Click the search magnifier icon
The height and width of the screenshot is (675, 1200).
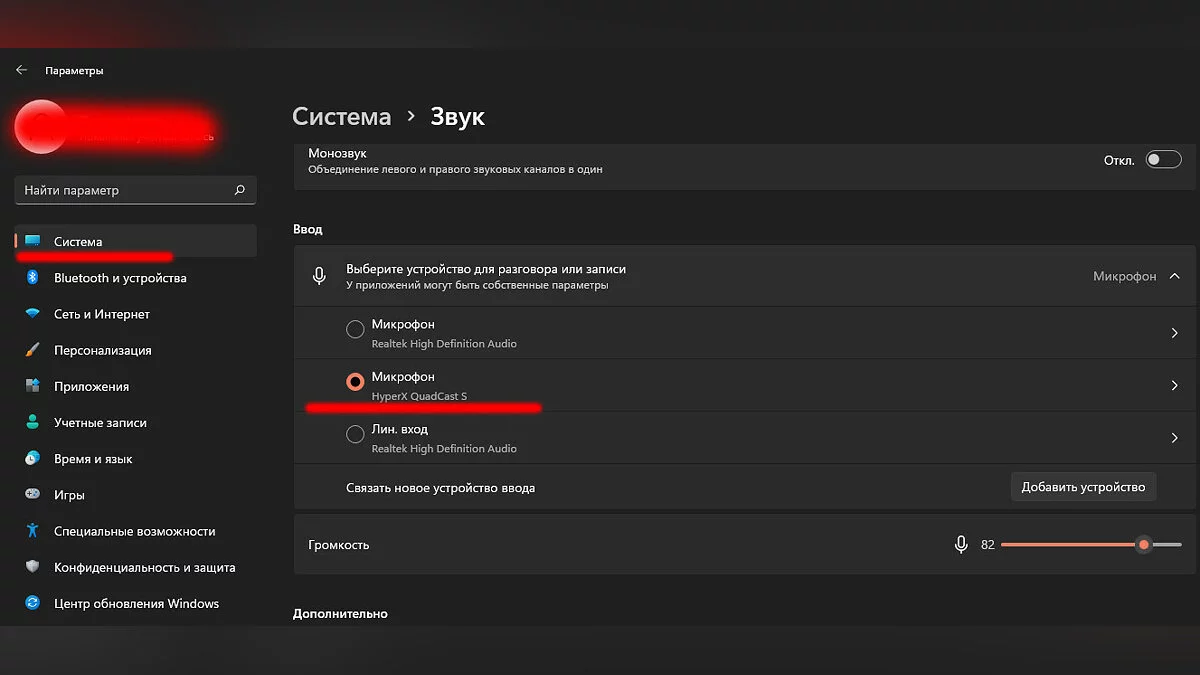[x=239, y=190]
